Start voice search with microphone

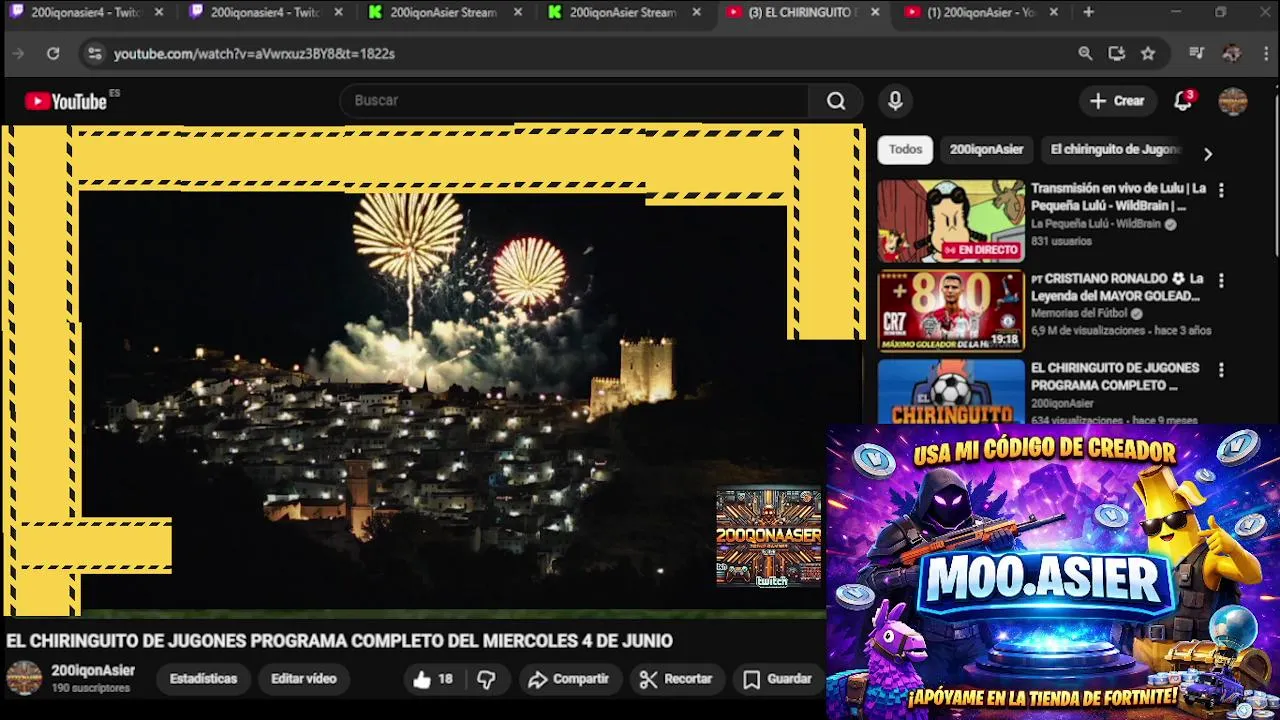[x=895, y=100]
